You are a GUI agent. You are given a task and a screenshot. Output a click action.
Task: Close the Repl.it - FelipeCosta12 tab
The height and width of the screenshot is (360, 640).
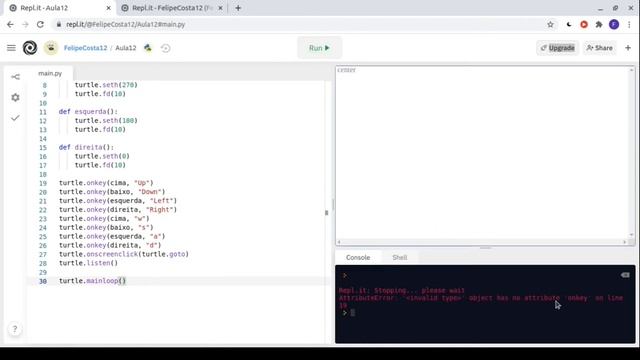click(x=220, y=8)
